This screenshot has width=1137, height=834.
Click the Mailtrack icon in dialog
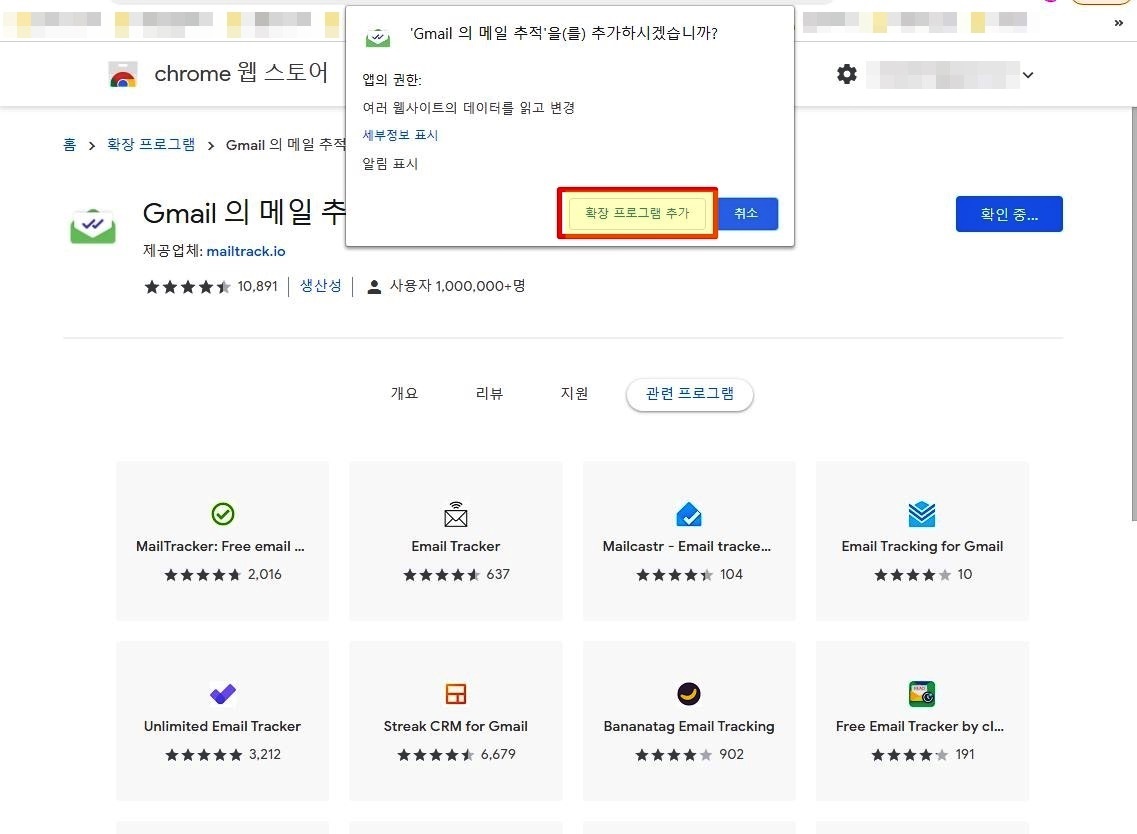tap(378, 37)
